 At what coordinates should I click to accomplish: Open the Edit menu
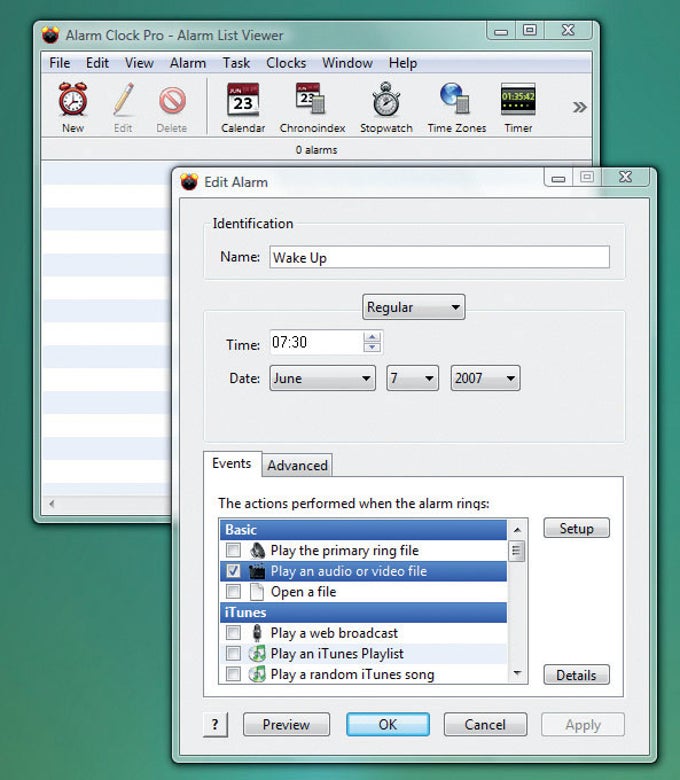97,63
